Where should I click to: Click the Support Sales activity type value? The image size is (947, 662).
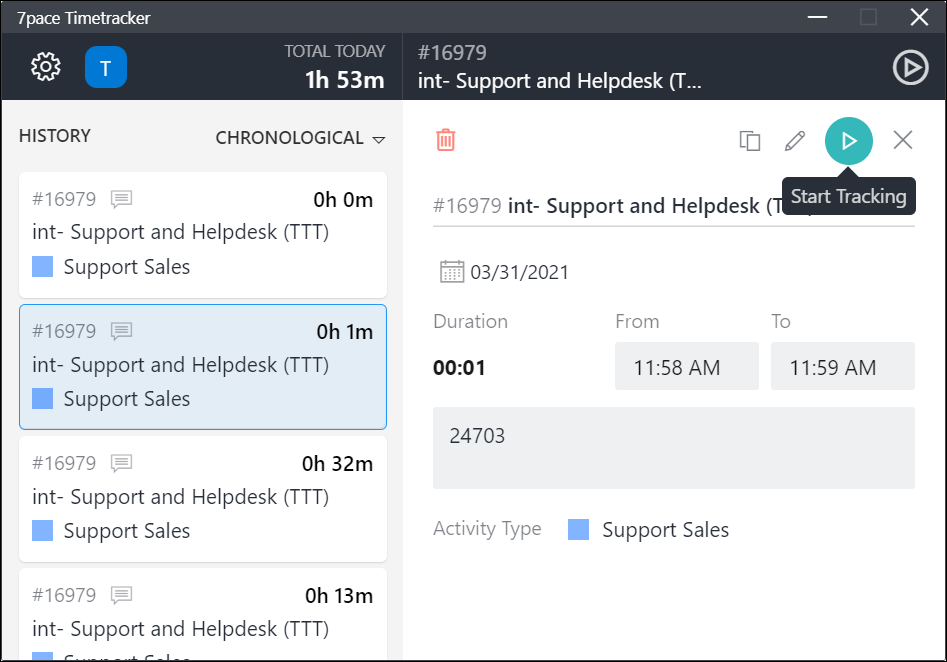(x=666, y=530)
